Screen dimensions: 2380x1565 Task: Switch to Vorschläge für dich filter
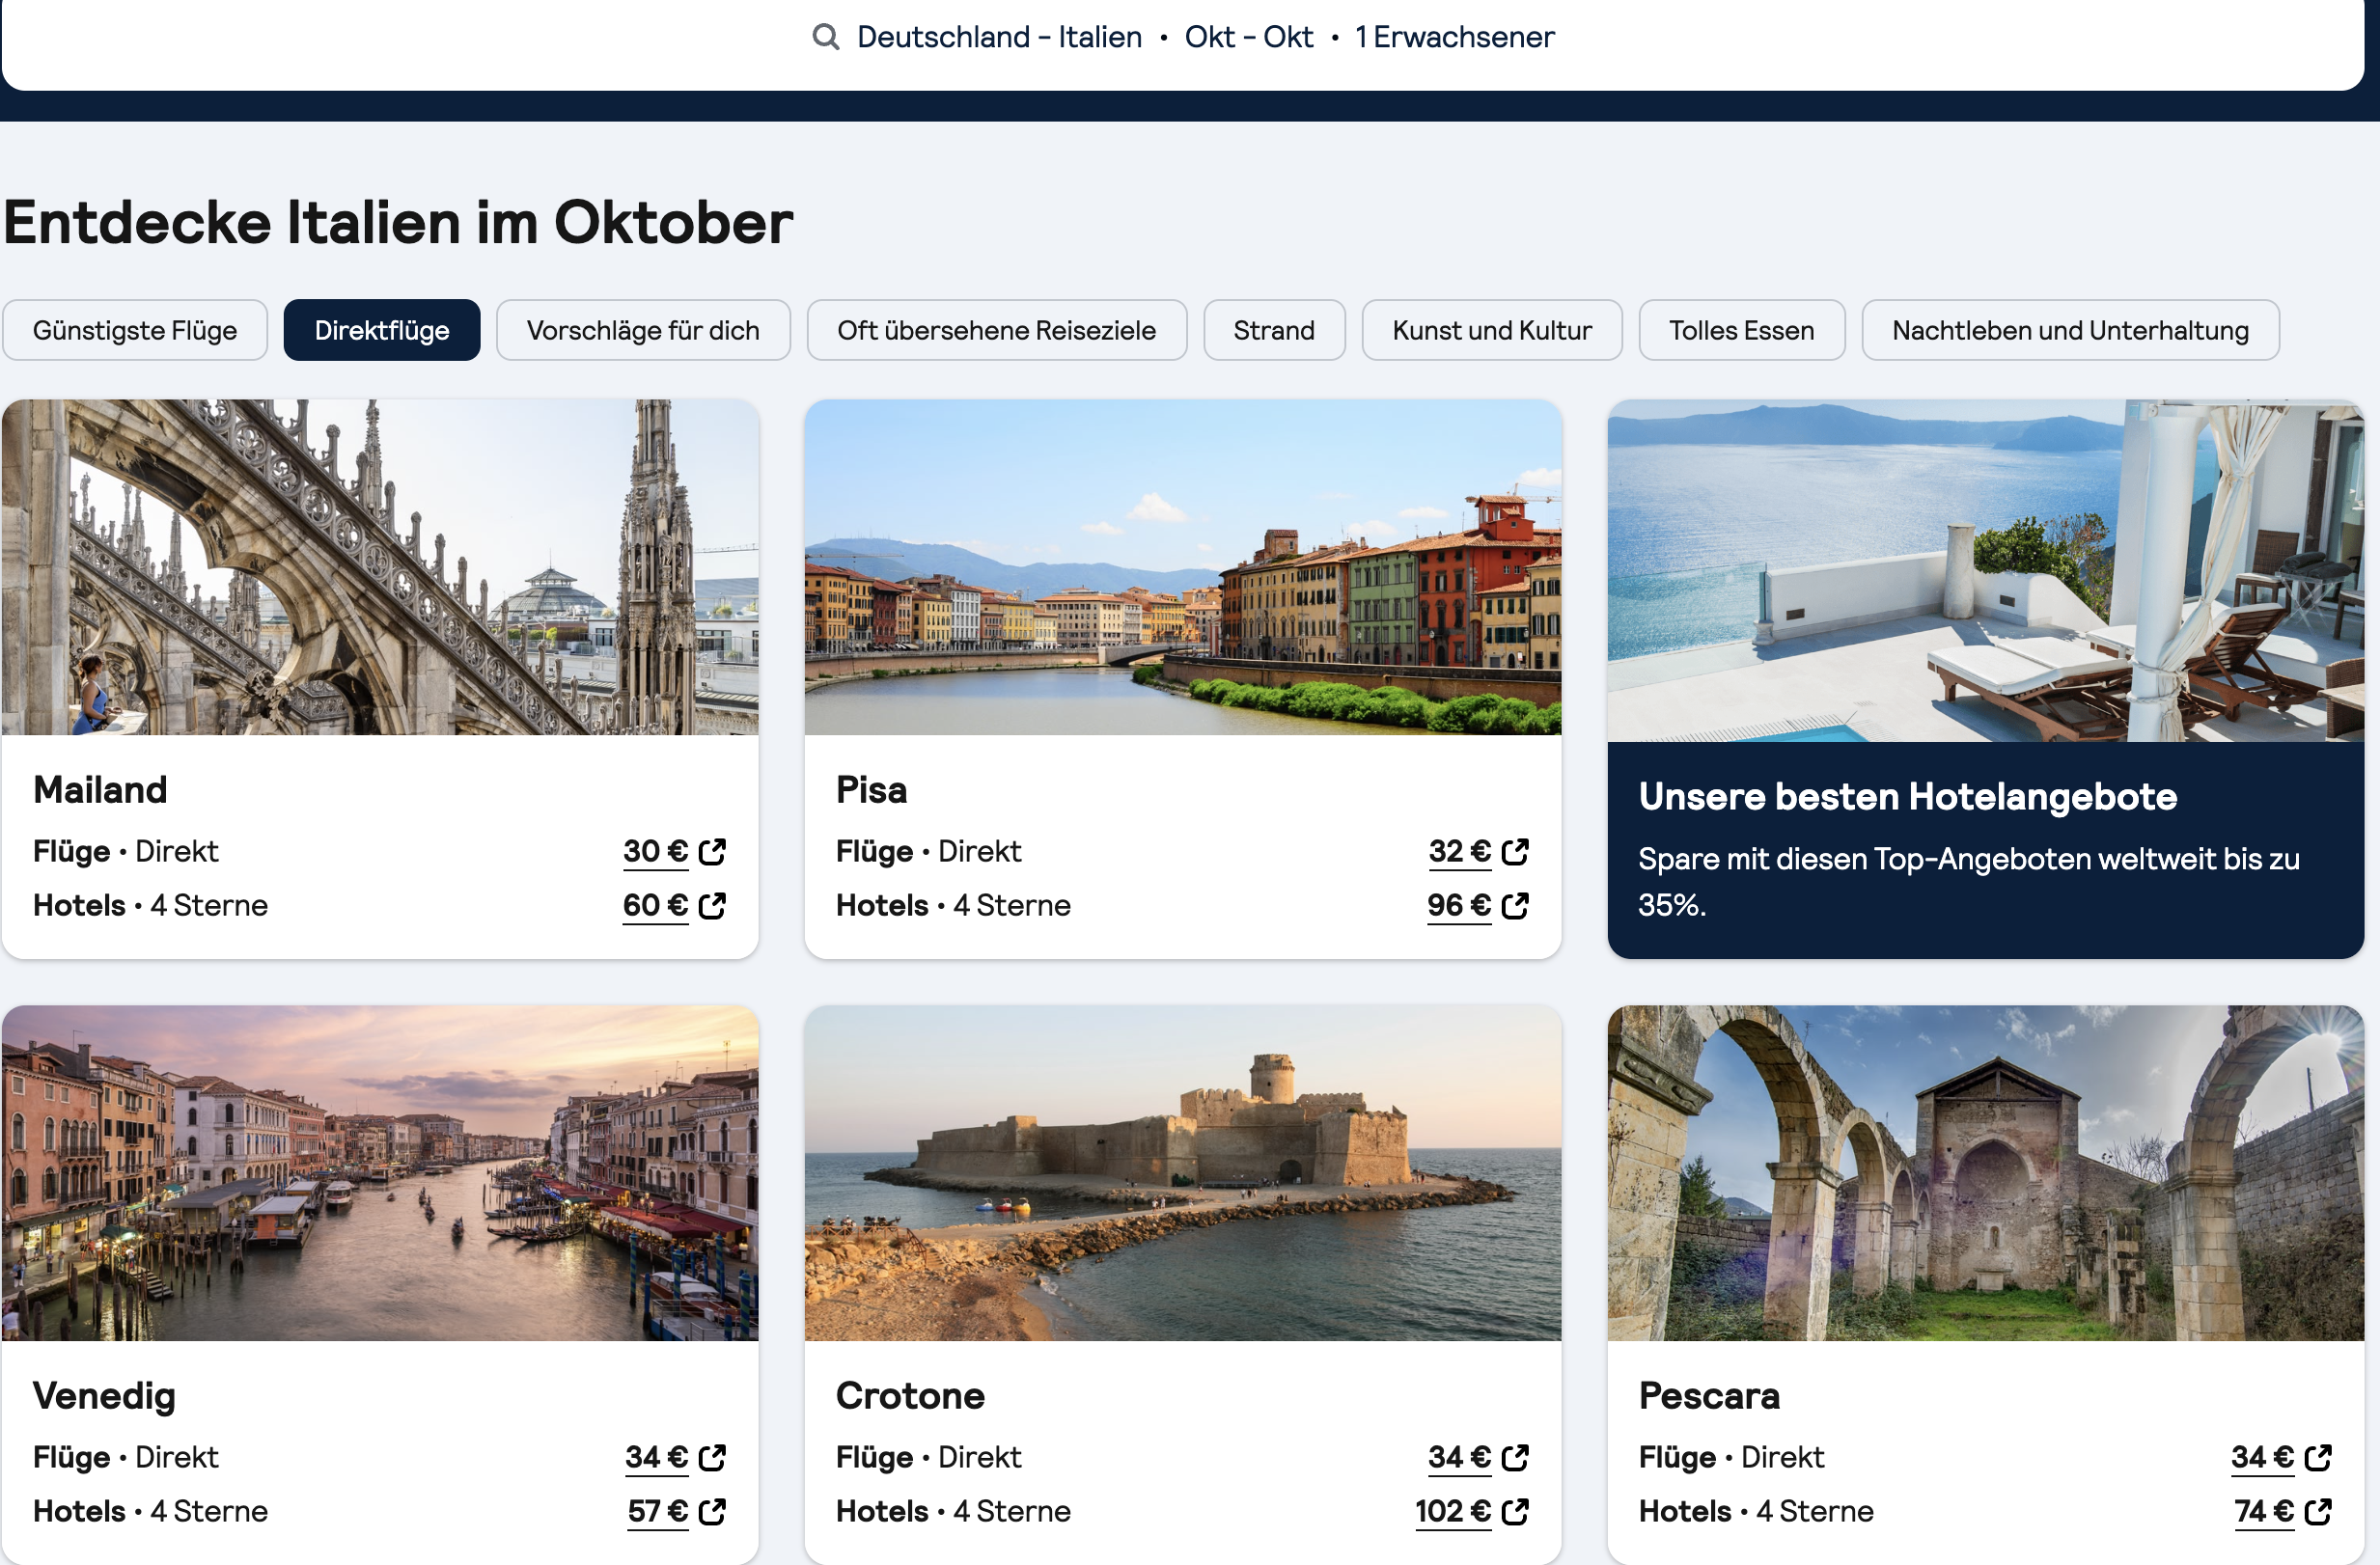pyautogui.click(x=643, y=330)
